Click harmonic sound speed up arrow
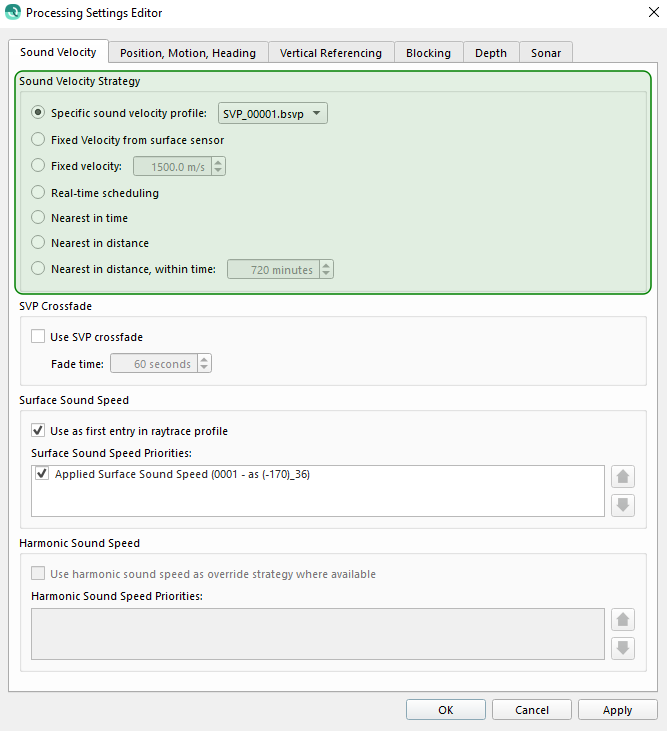Viewport: 667px width, 731px height. click(623, 620)
